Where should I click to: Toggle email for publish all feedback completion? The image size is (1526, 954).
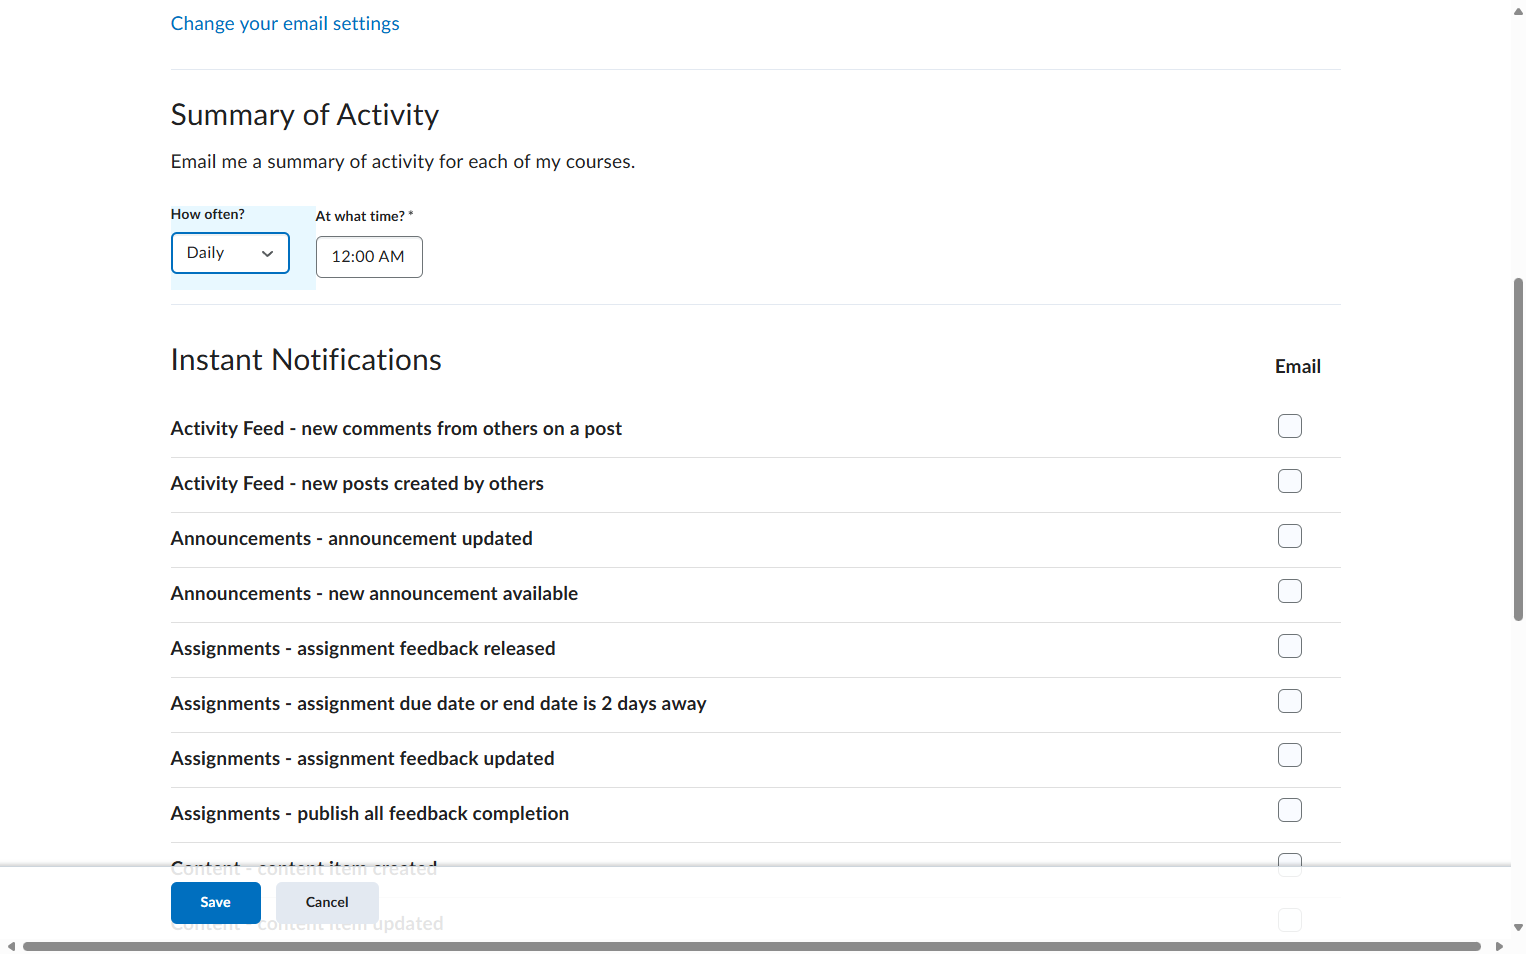pos(1290,810)
